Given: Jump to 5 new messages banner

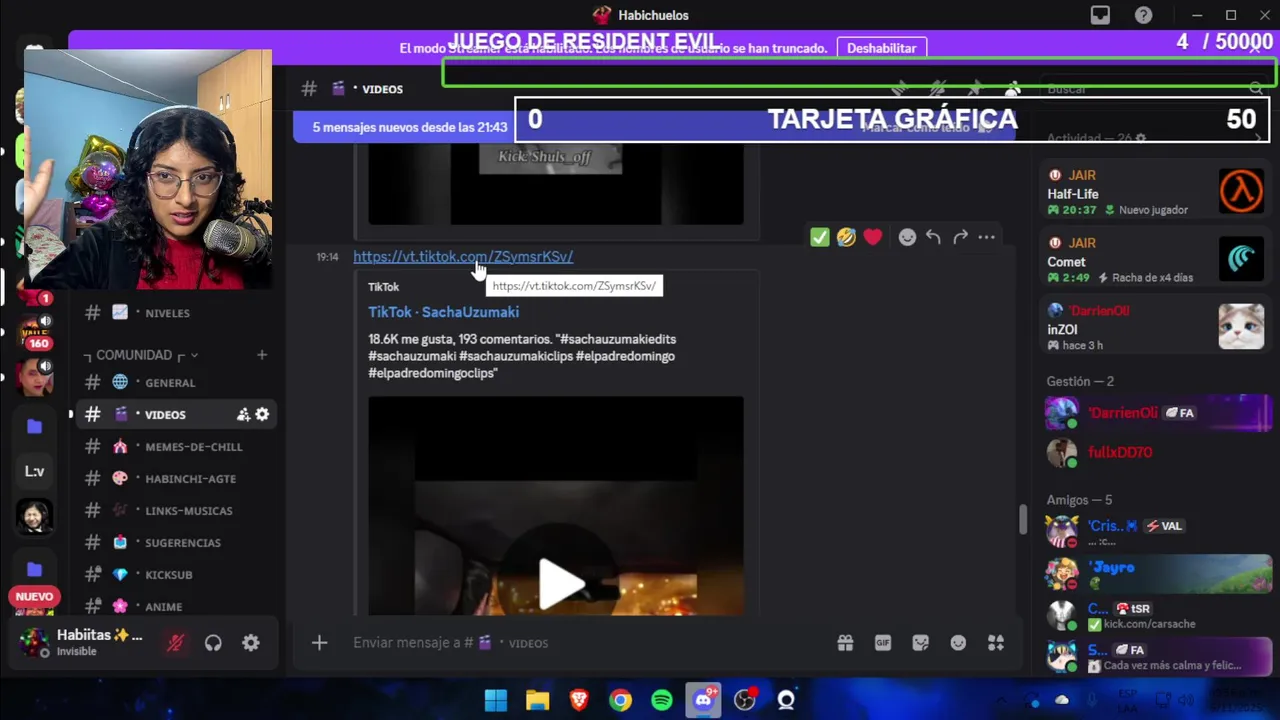Looking at the screenshot, I should (410, 127).
